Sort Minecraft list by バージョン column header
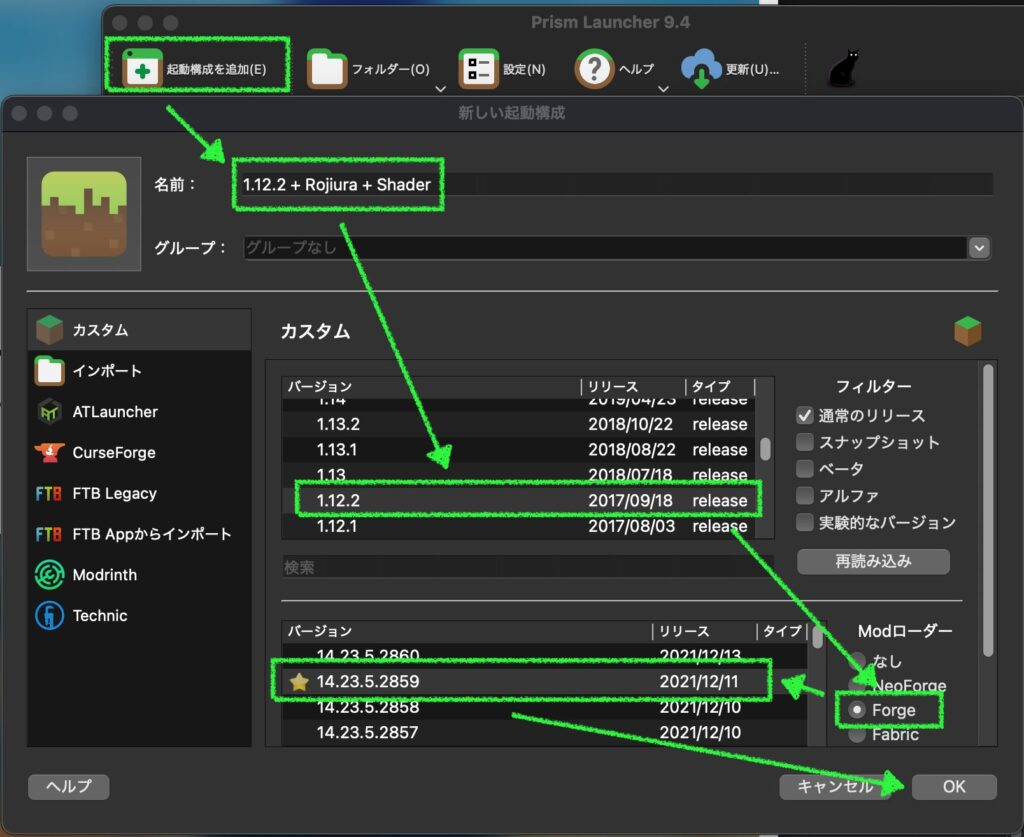 432,387
